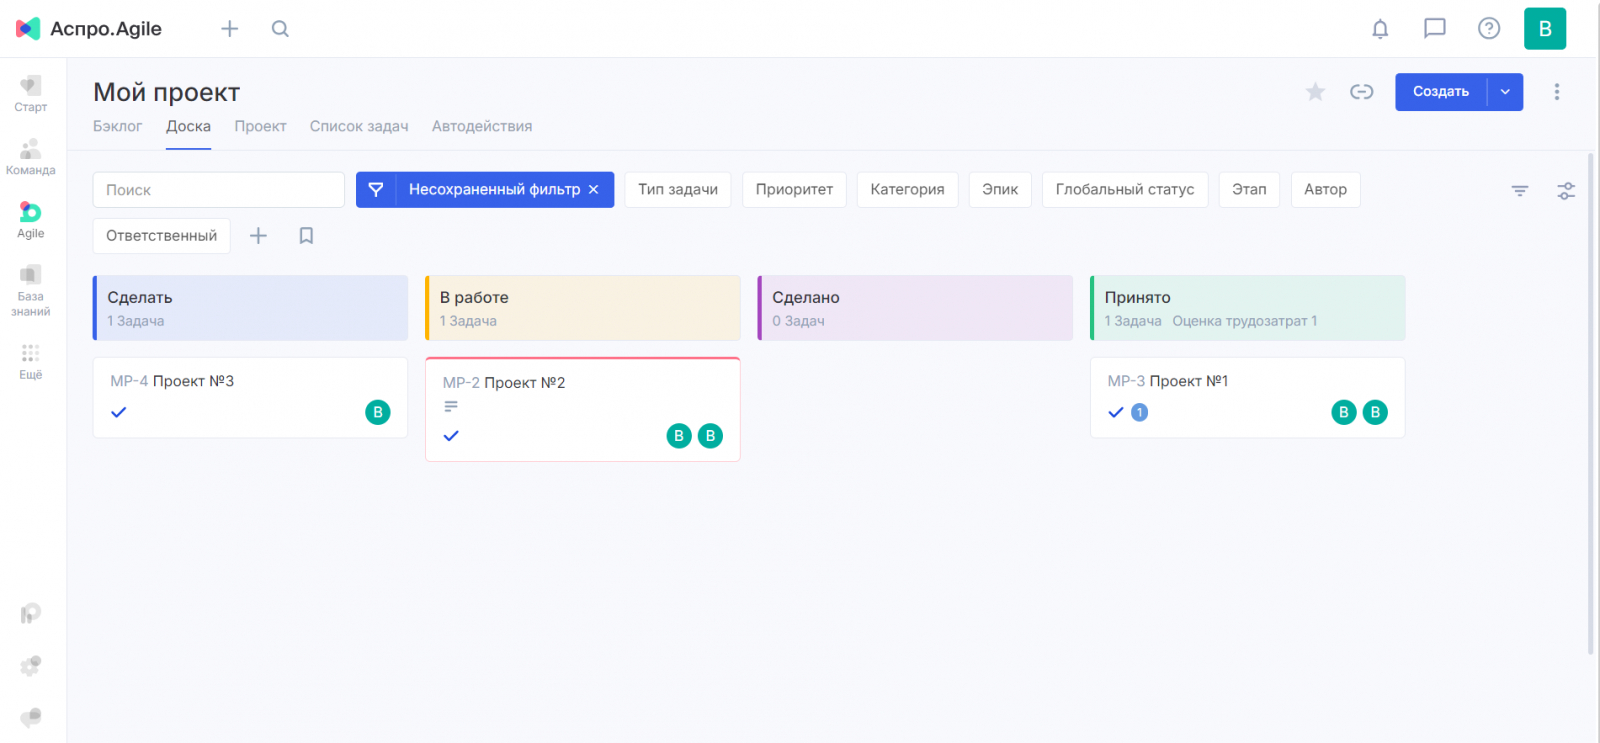Copy project link using chain icon

pyautogui.click(x=1361, y=92)
